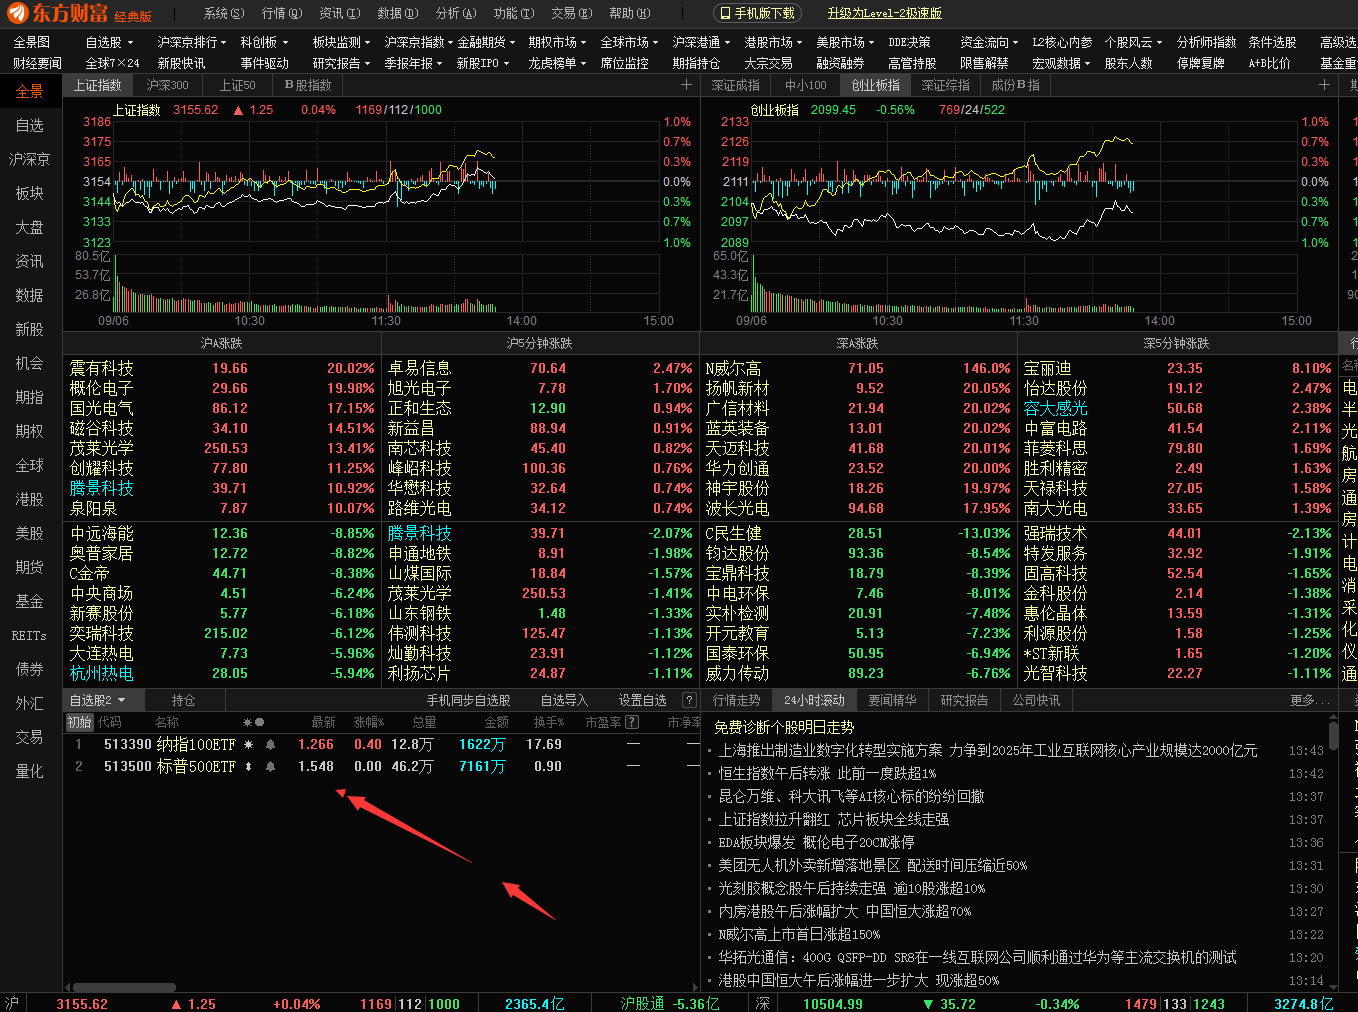This screenshot has width=1358, height=1012.
Task: Switch to the 上证50 index tab
Action: pyautogui.click(x=238, y=85)
